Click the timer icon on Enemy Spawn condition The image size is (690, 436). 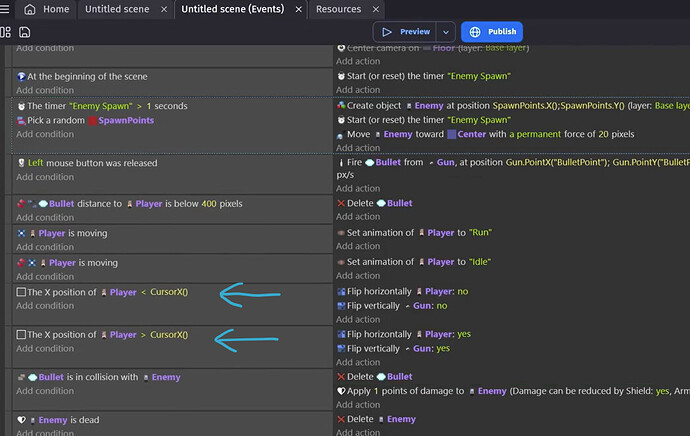pyautogui.click(x=21, y=106)
